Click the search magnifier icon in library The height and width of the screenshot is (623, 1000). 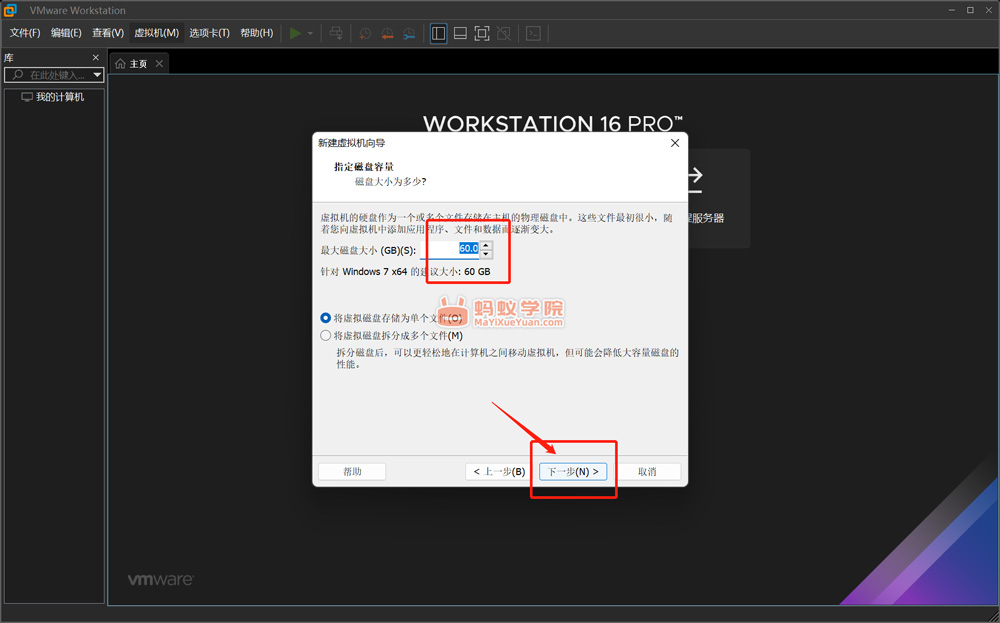[17, 75]
